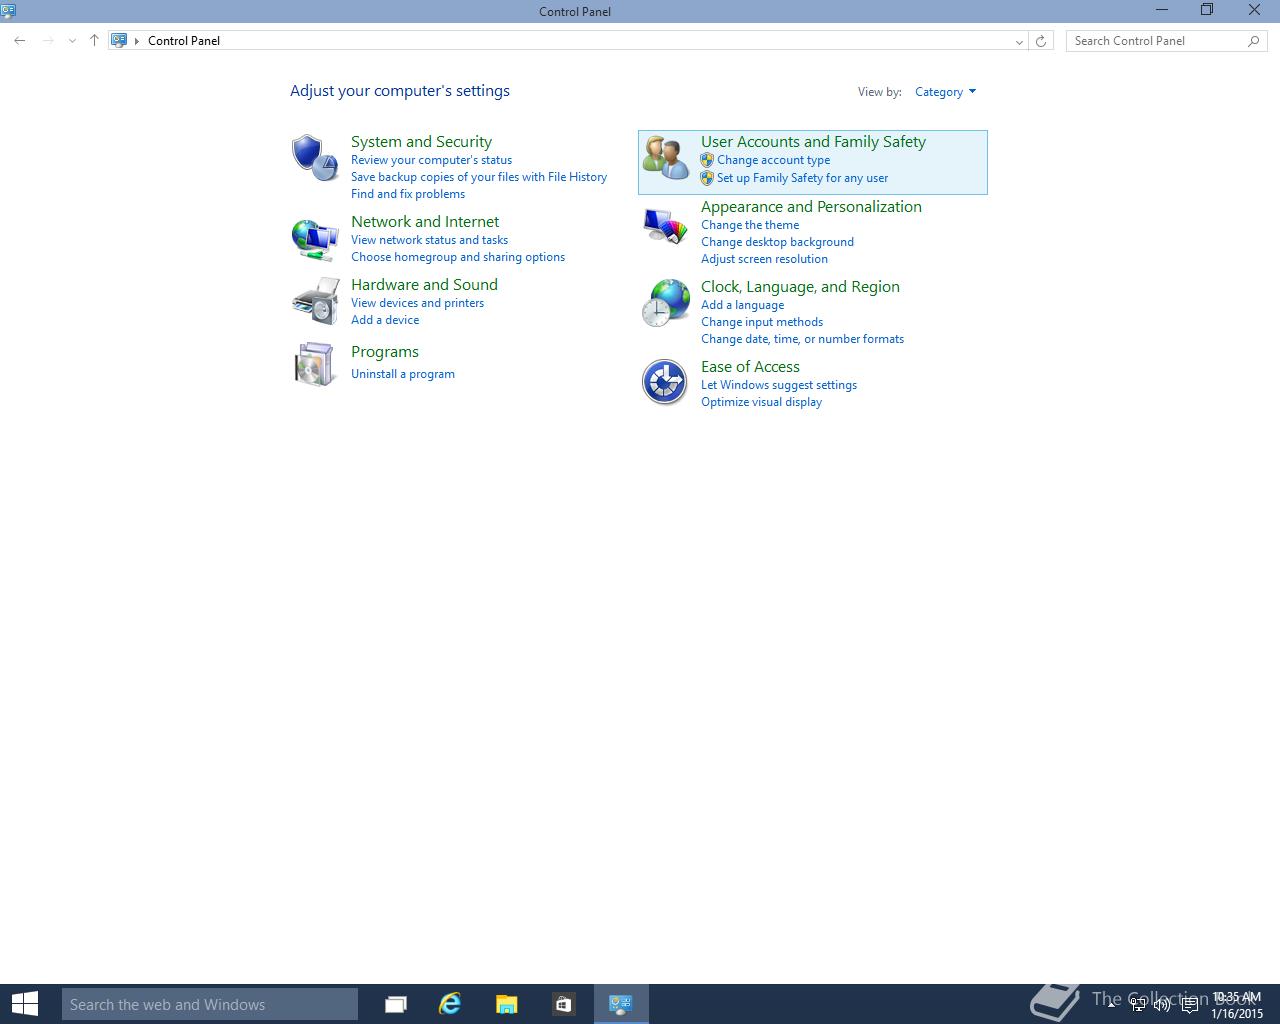
Task: Click Network and Internet heading
Action: [x=425, y=222]
